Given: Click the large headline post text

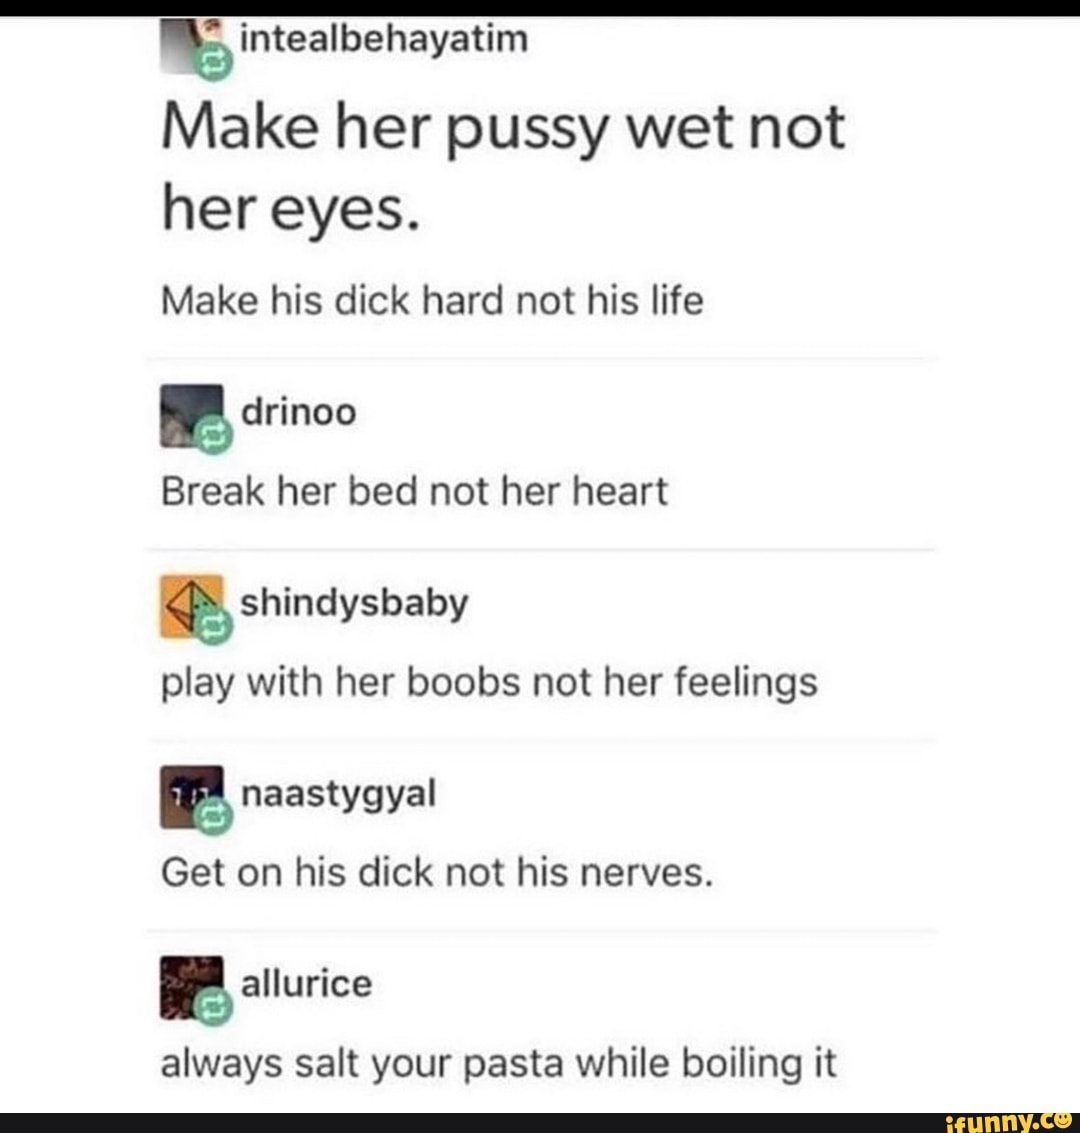Looking at the screenshot, I should click(503, 170).
